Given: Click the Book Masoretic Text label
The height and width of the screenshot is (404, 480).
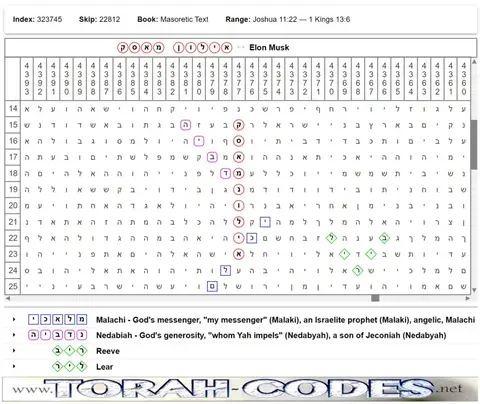Looking at the screenshot, I should (173, 19).
